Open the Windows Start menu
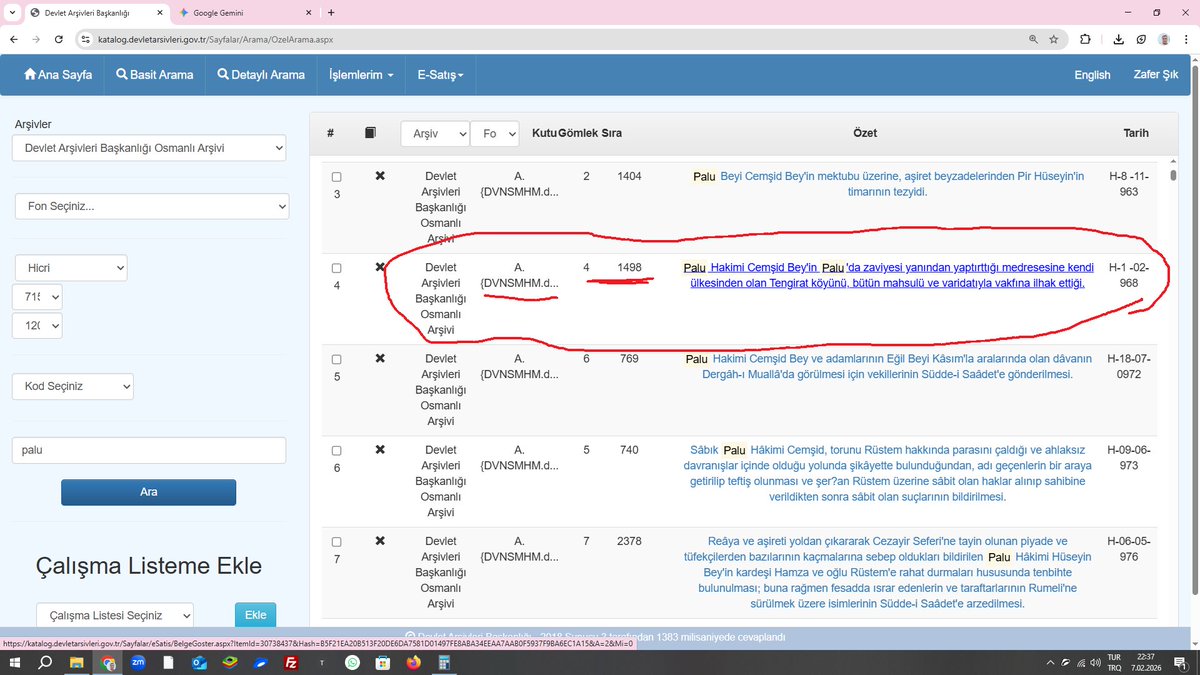This screenshot has height=675, width=1200. pyautogui.click(x=17, y=662)
